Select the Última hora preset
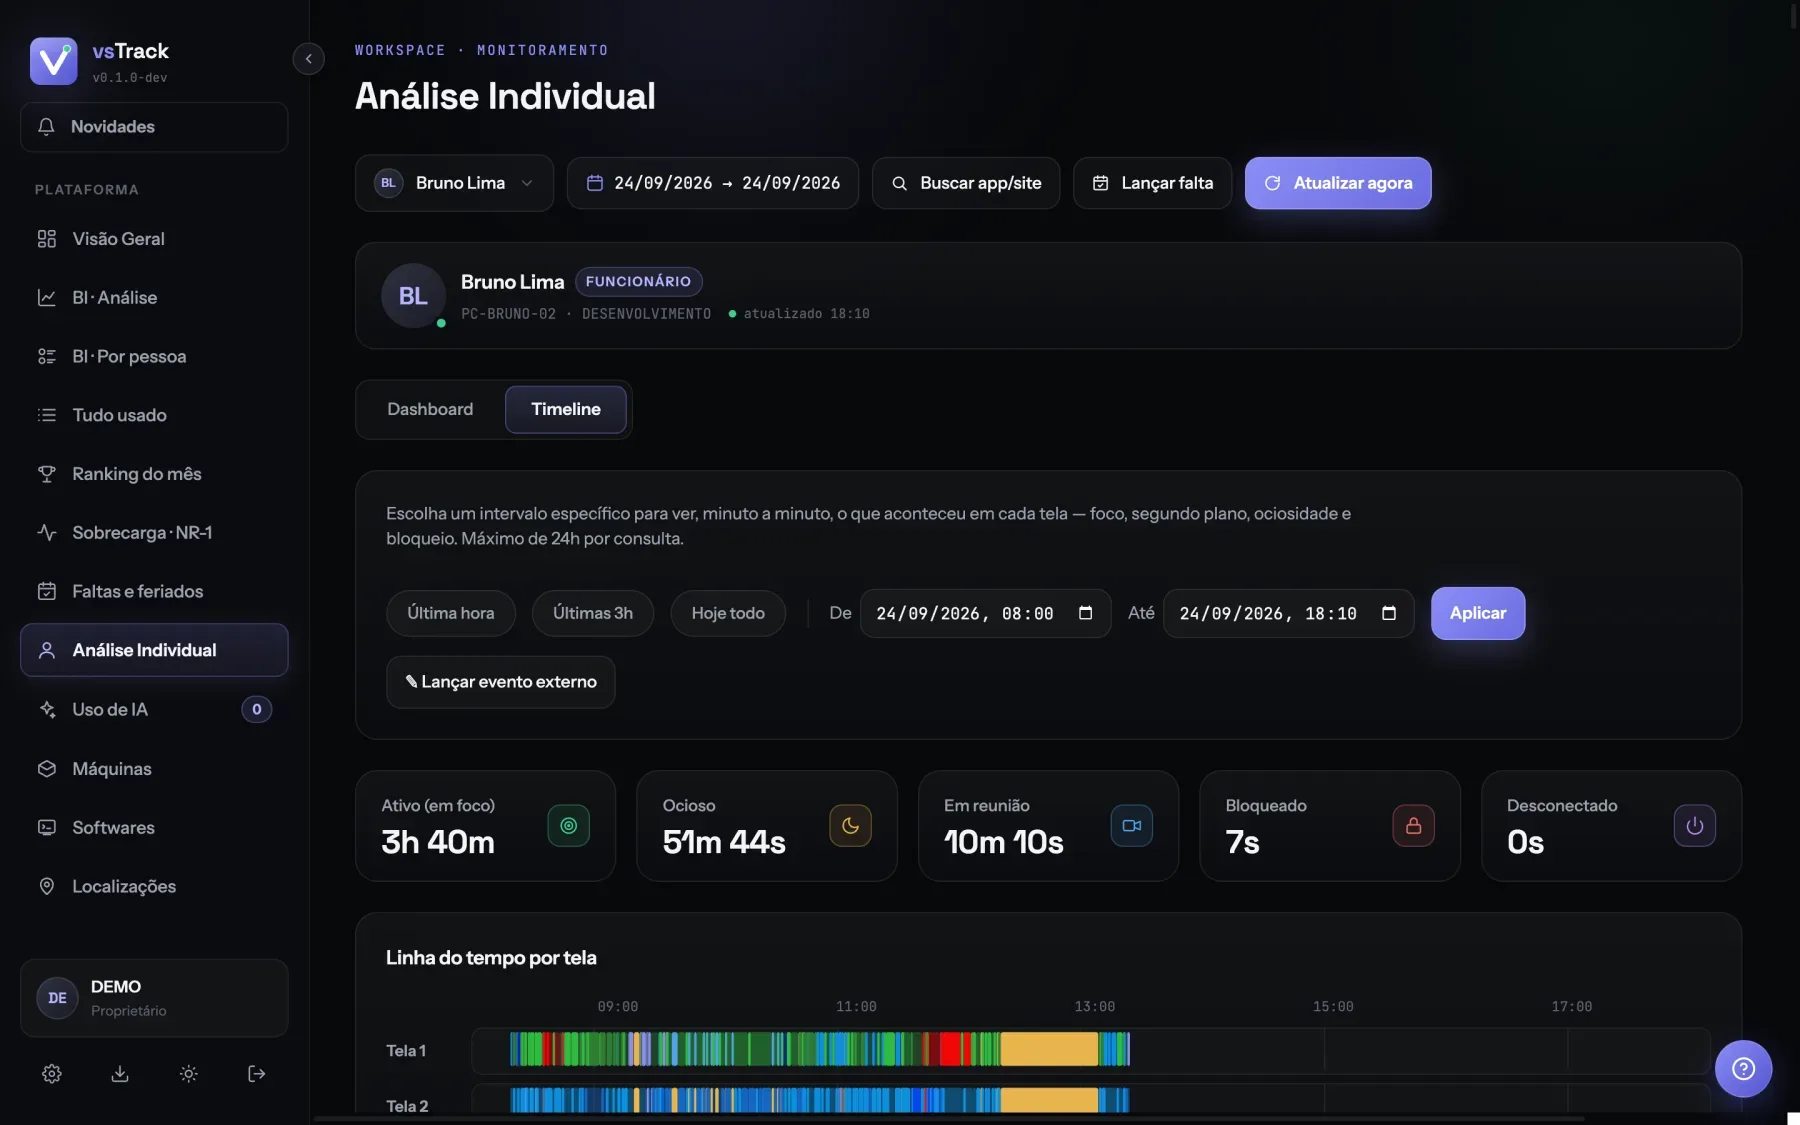This screenshot has width=1800, height=1125. point(451,613)
